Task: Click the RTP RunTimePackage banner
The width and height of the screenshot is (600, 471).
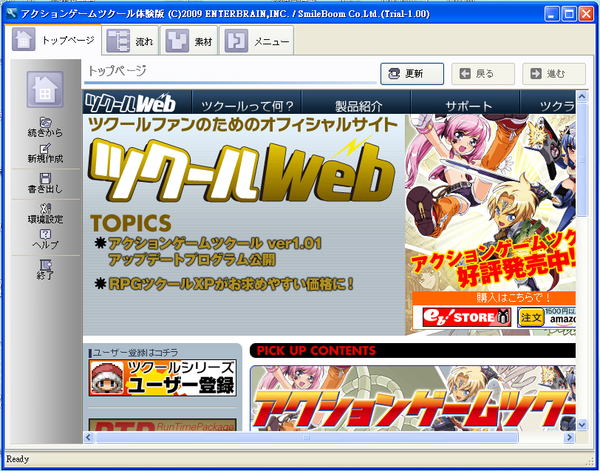Action: [x=163, y=425]
